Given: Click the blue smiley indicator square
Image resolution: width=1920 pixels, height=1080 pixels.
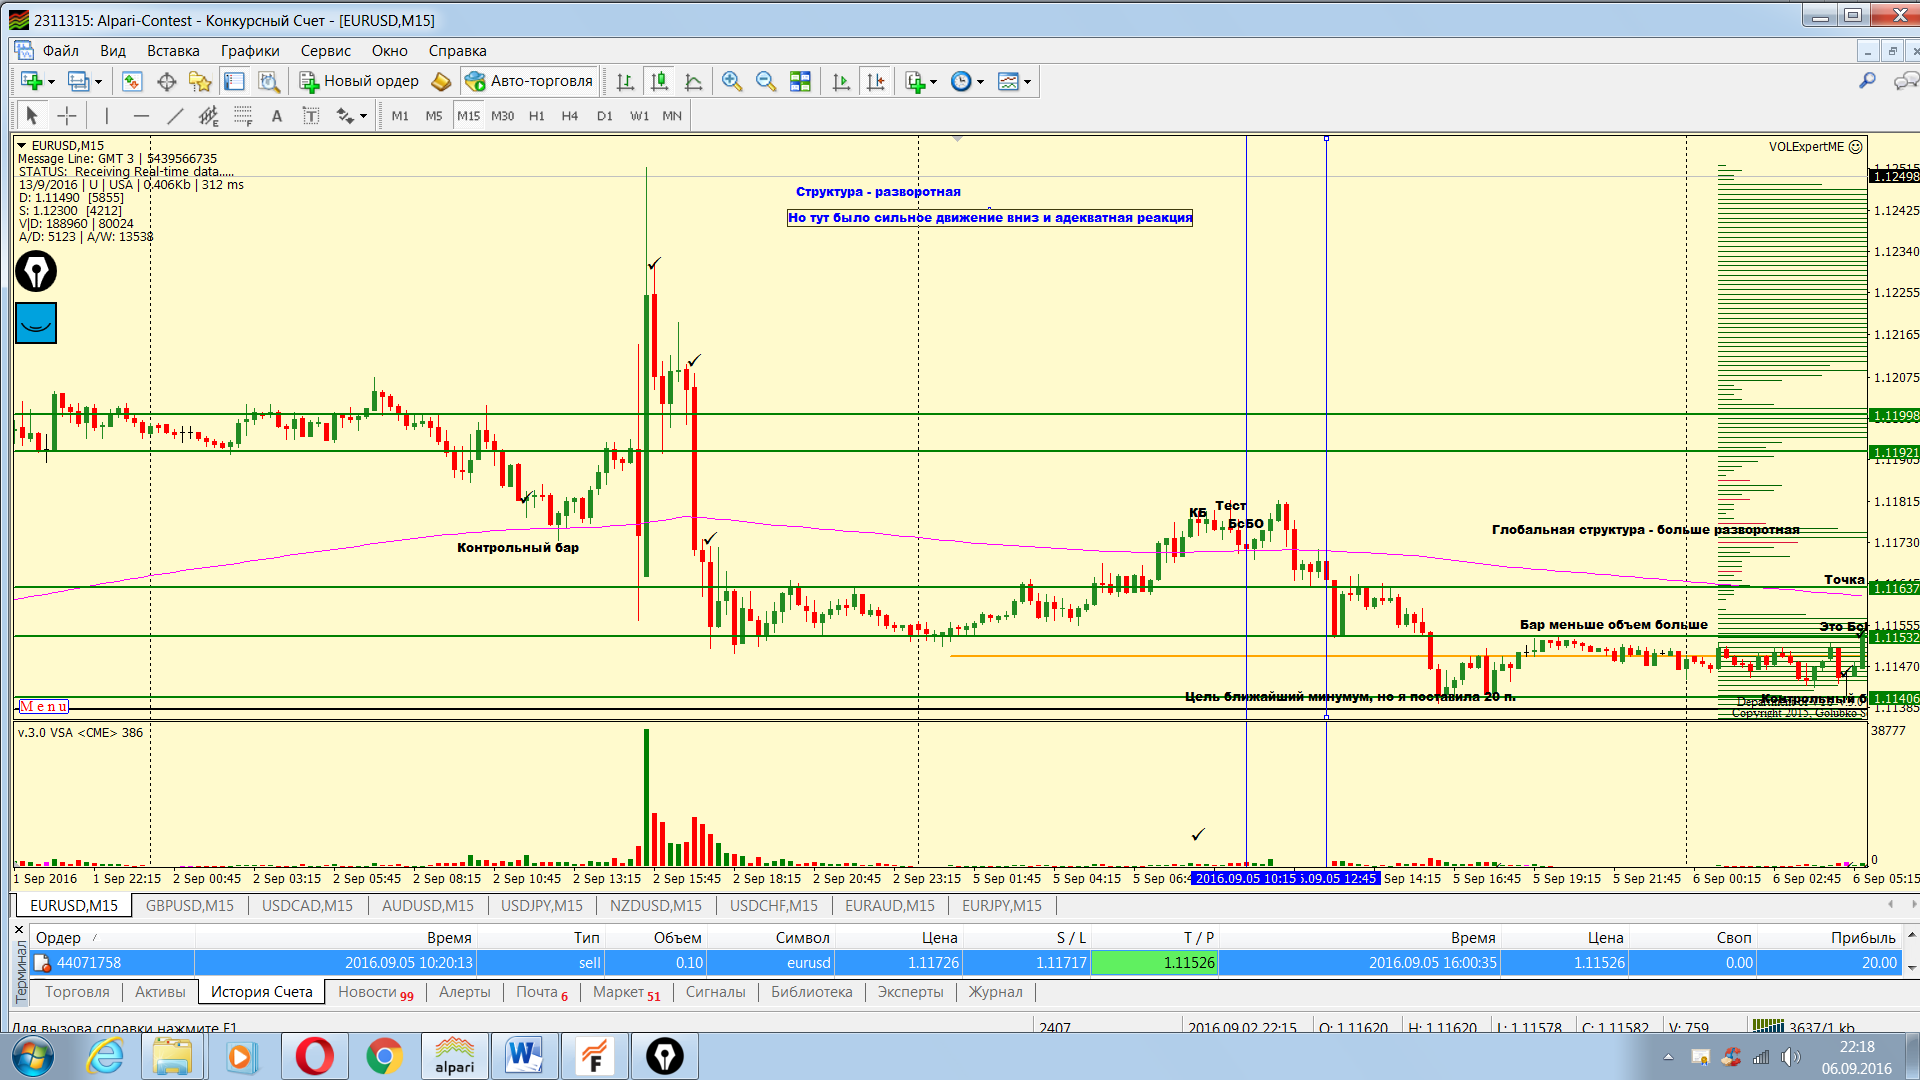Looking at the screenshot, I should pyautogui.click(x=36, y=323).
